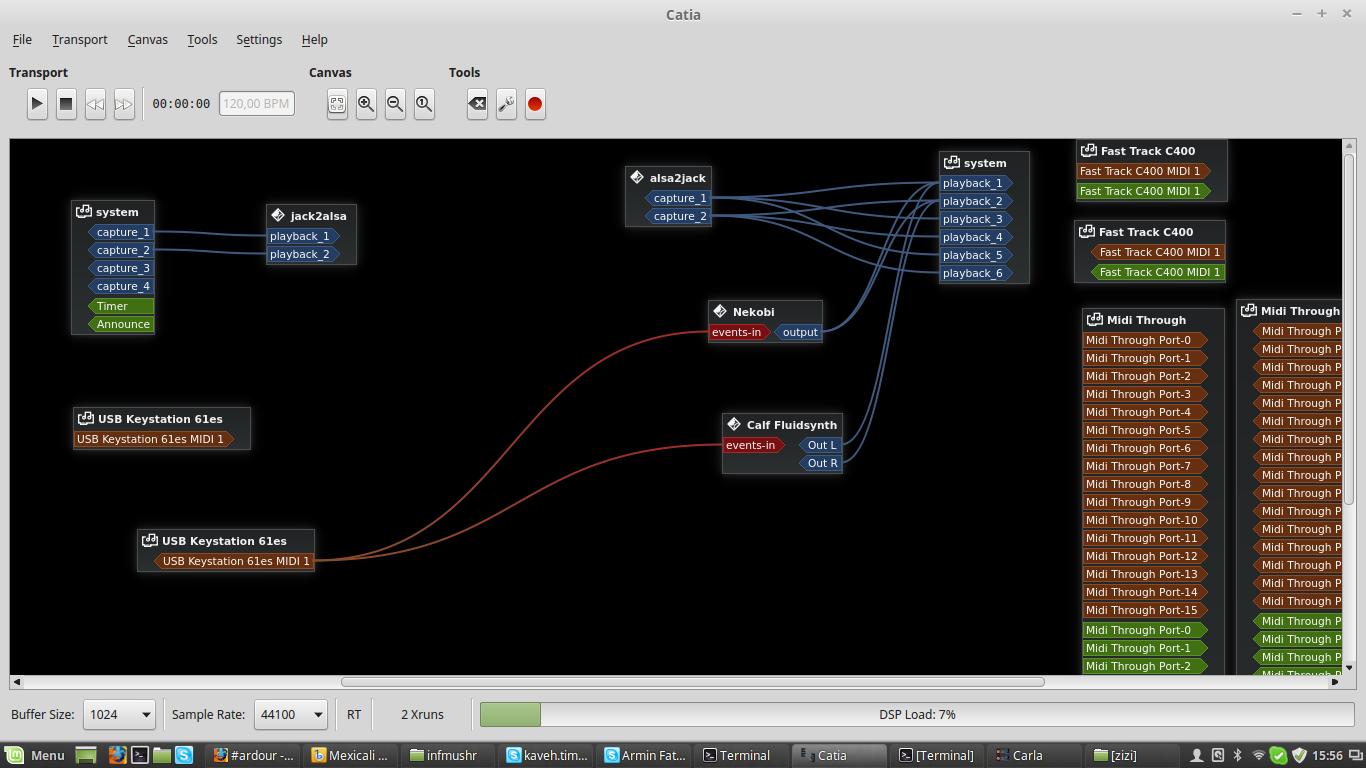This screenshot has height=768, width=1366.
Task: Open the Help menu
Action: (314, 39)
